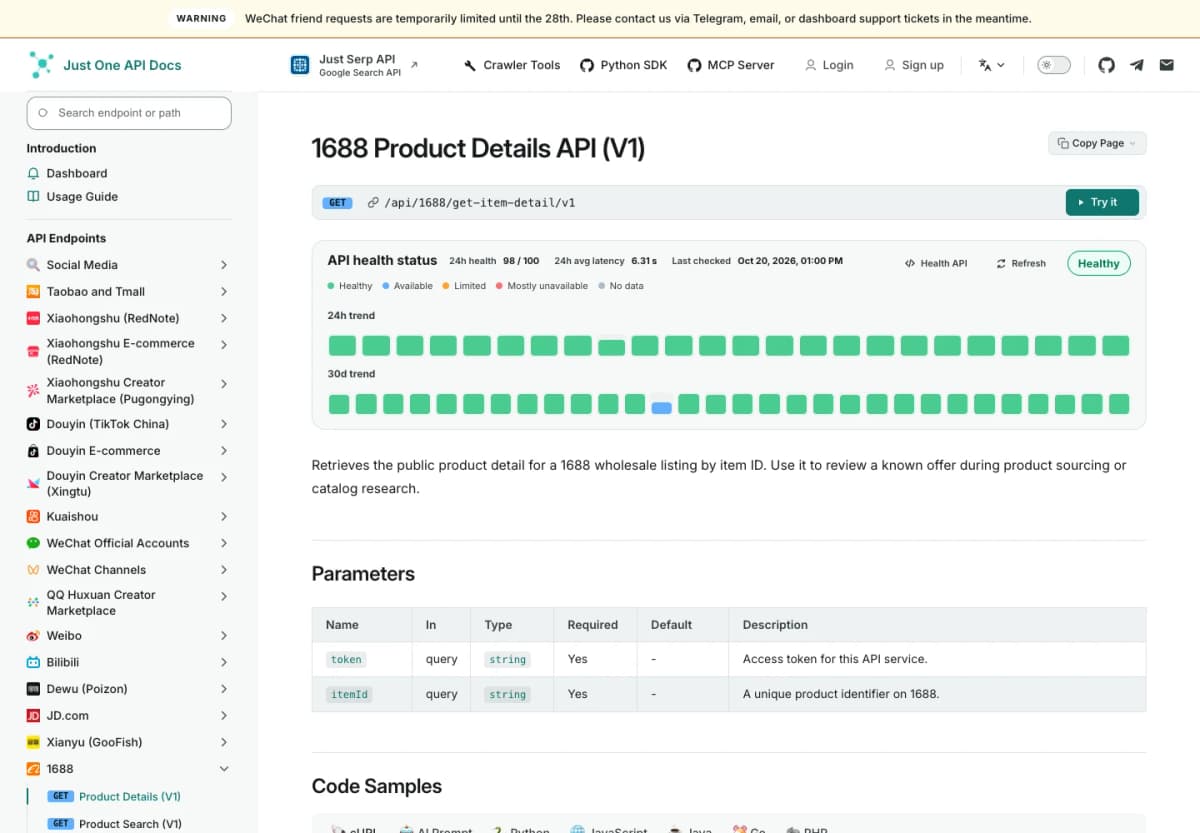Click the Dashboard bell icon
1200x833 pixels.
point(34,173)
